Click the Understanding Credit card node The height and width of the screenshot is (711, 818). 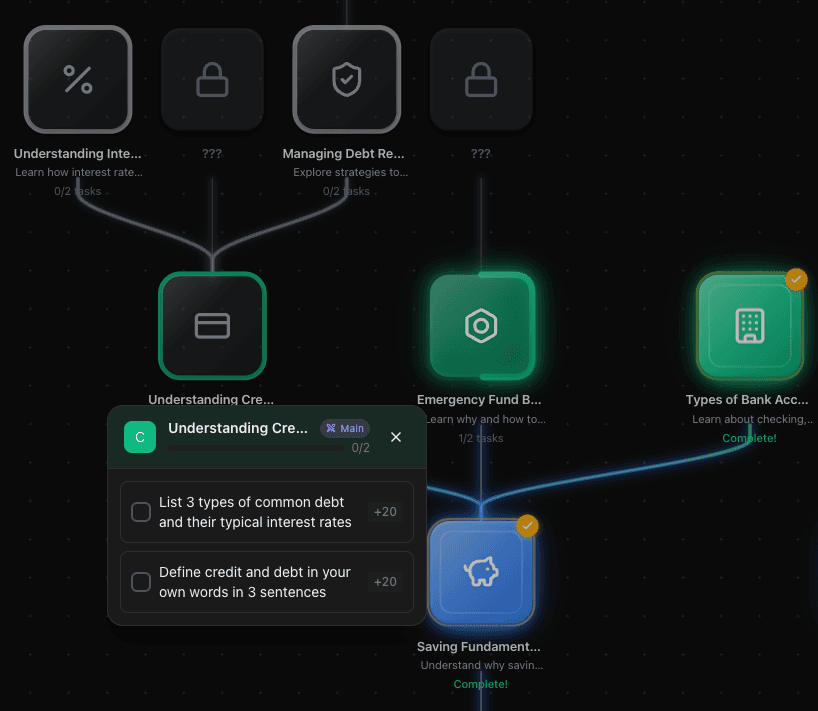[x=212, y=326]
